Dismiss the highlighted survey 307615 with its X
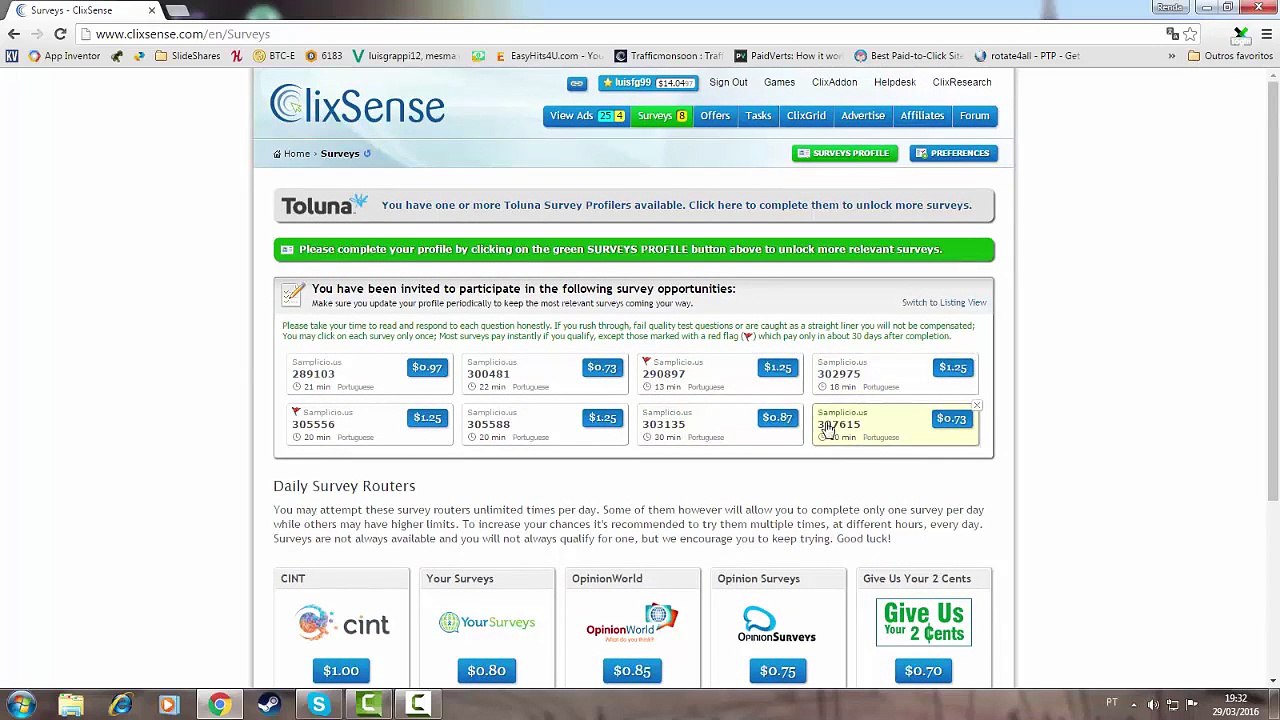This screenshot has height=720, width=1280. coord(976,406)
